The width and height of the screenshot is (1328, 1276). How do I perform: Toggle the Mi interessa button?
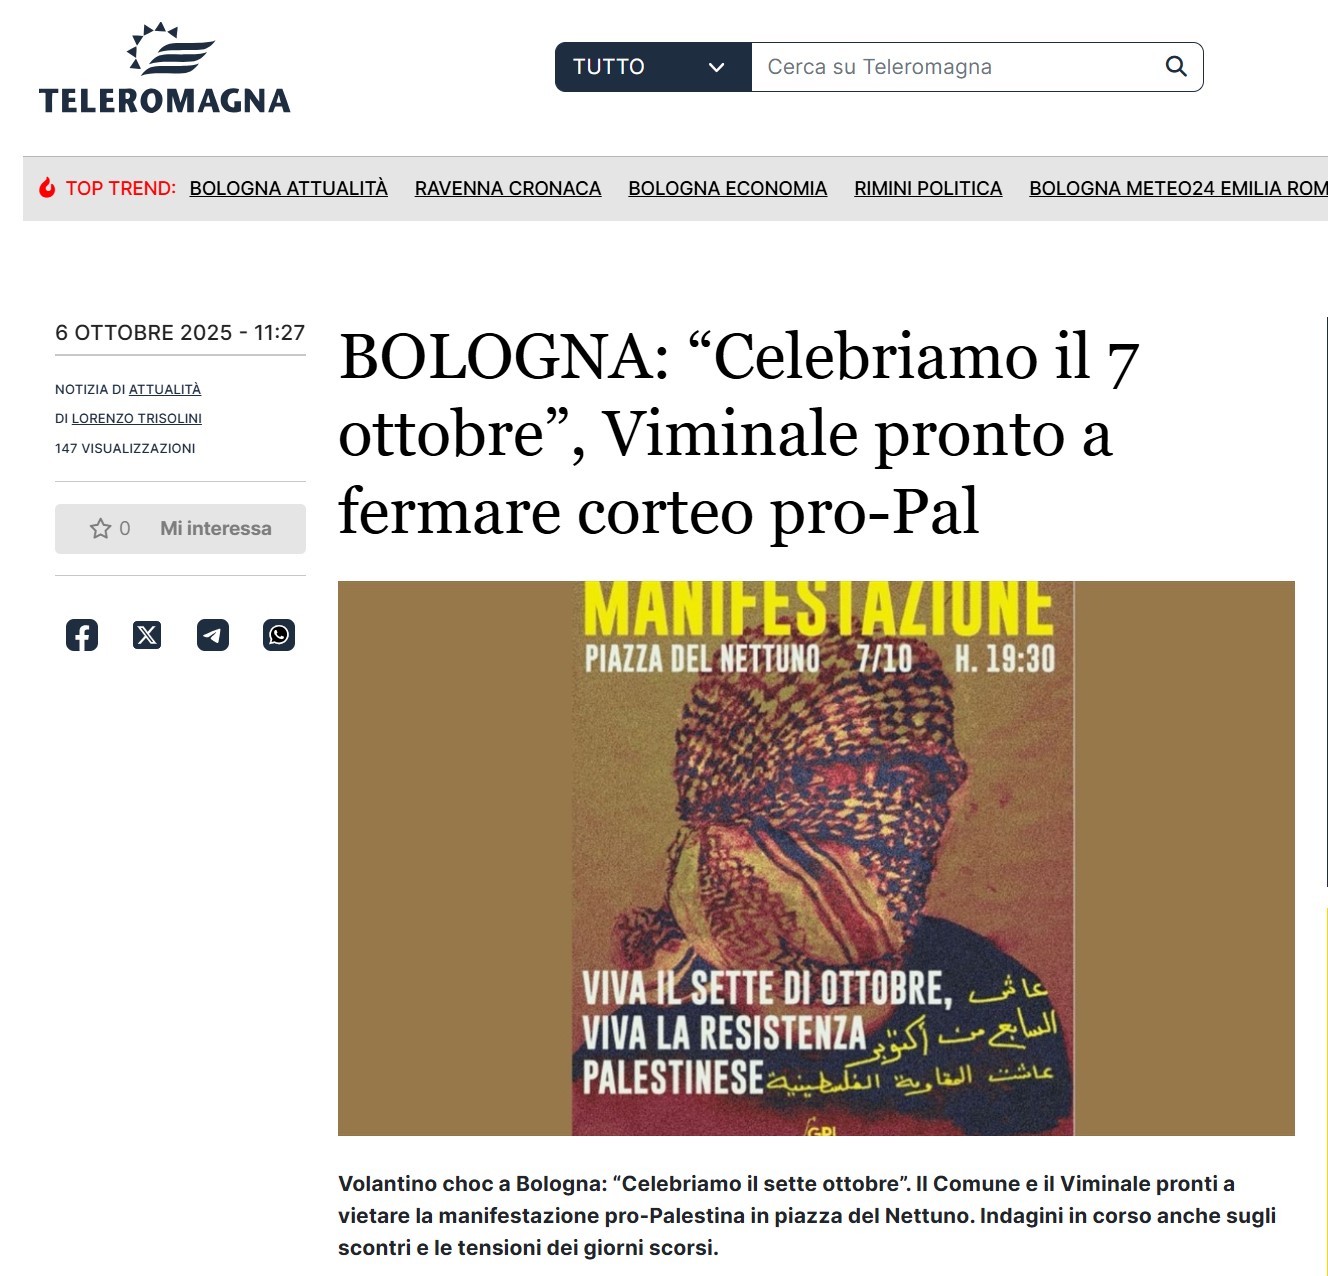click(x=180, y=528)
